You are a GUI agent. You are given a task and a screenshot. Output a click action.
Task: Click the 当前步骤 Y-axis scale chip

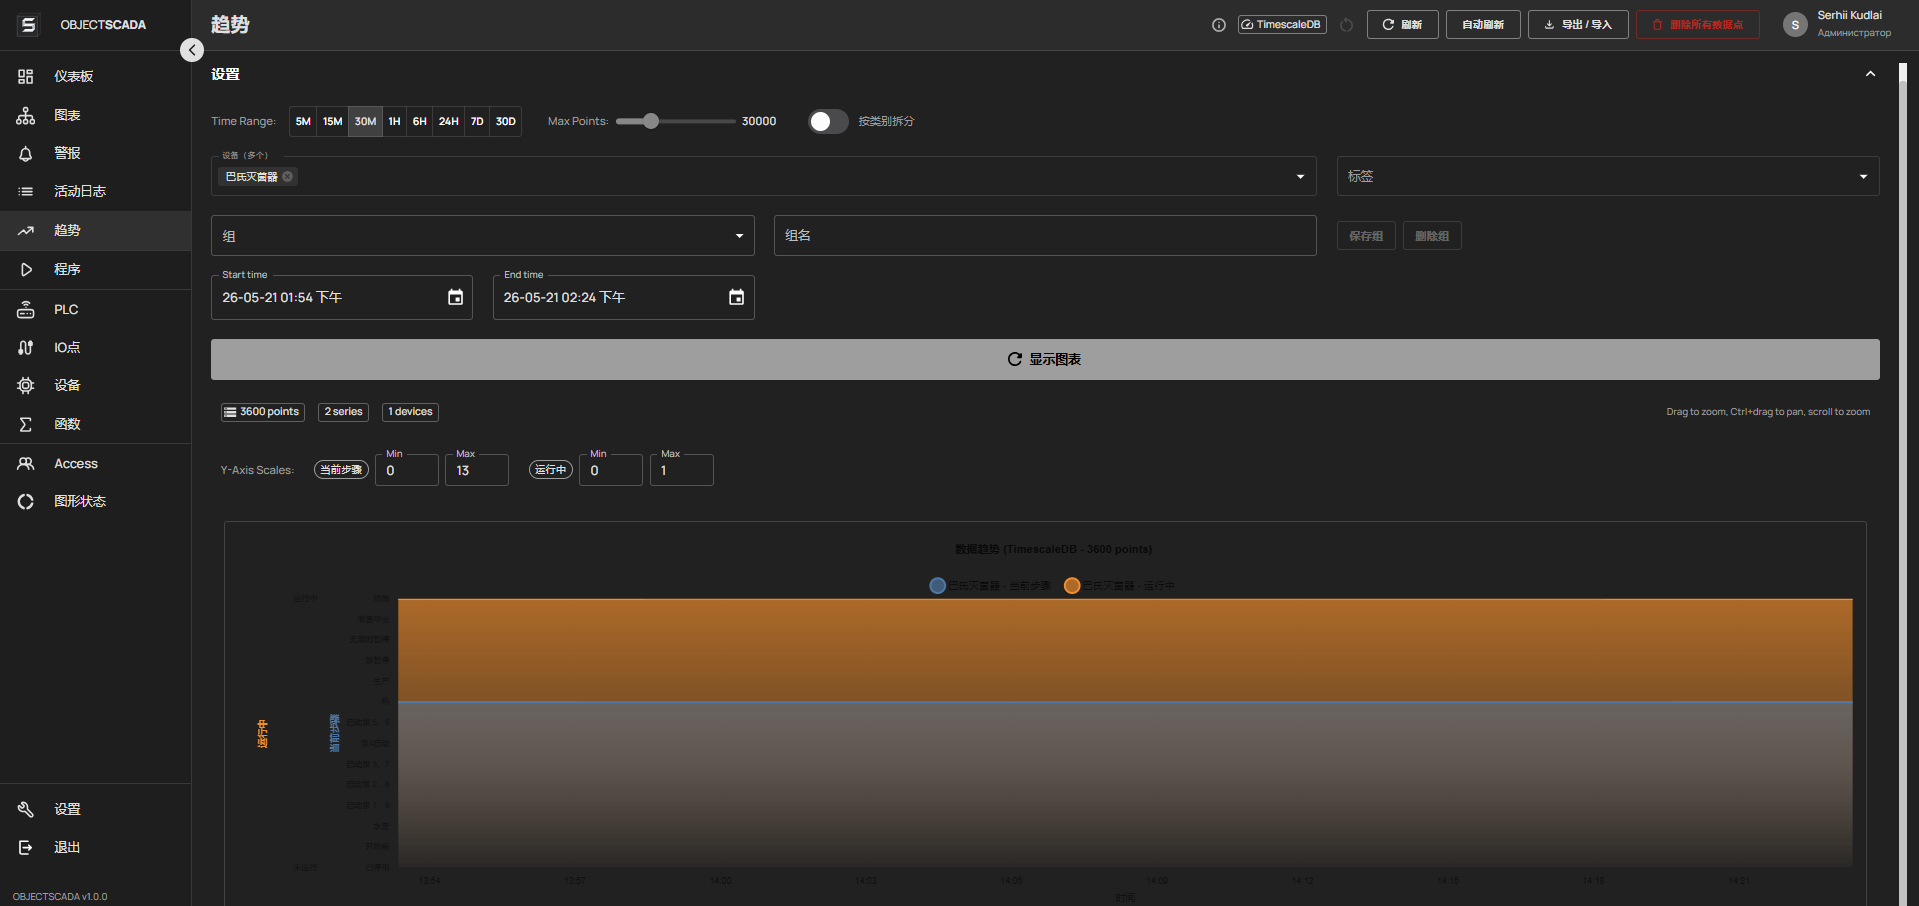(341, 470)
